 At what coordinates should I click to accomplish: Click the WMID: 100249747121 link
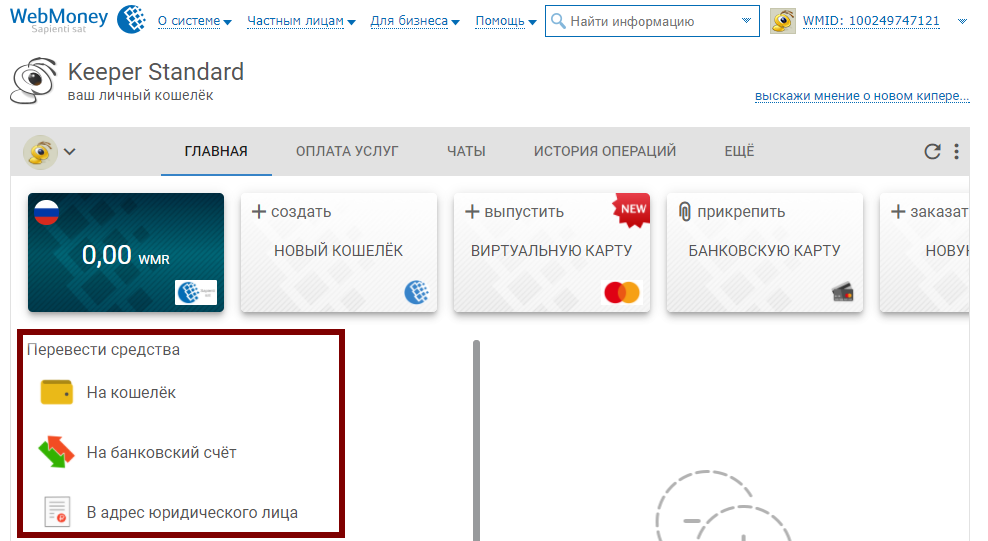click(x=871, y=21)
